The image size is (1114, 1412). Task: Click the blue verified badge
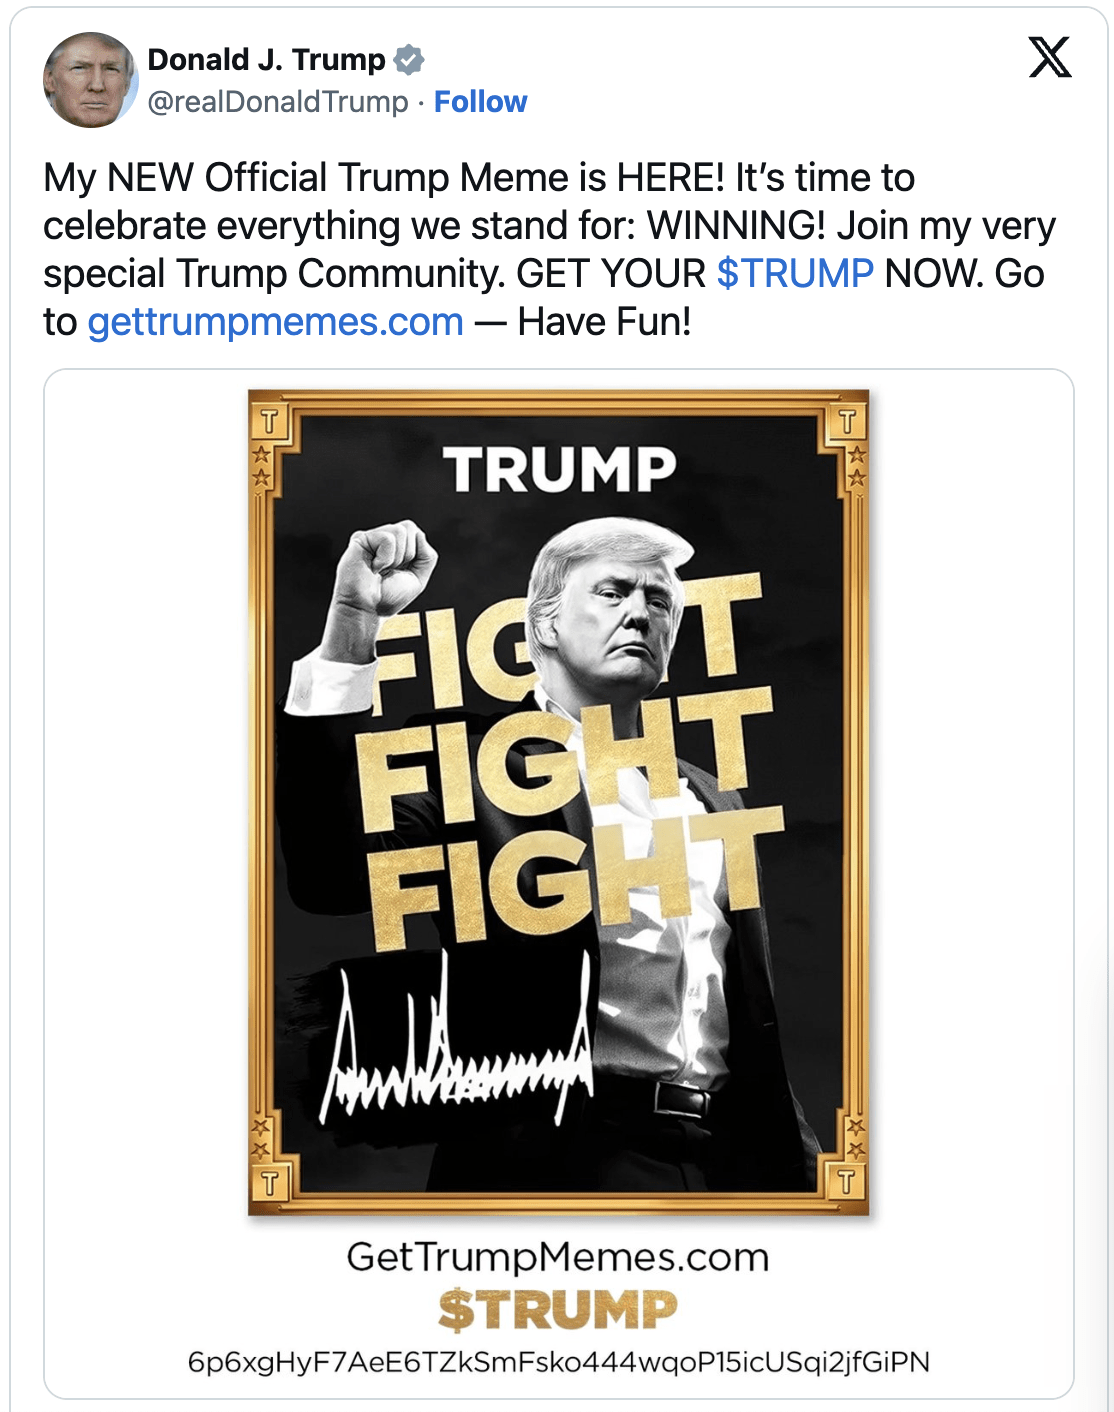408,60
